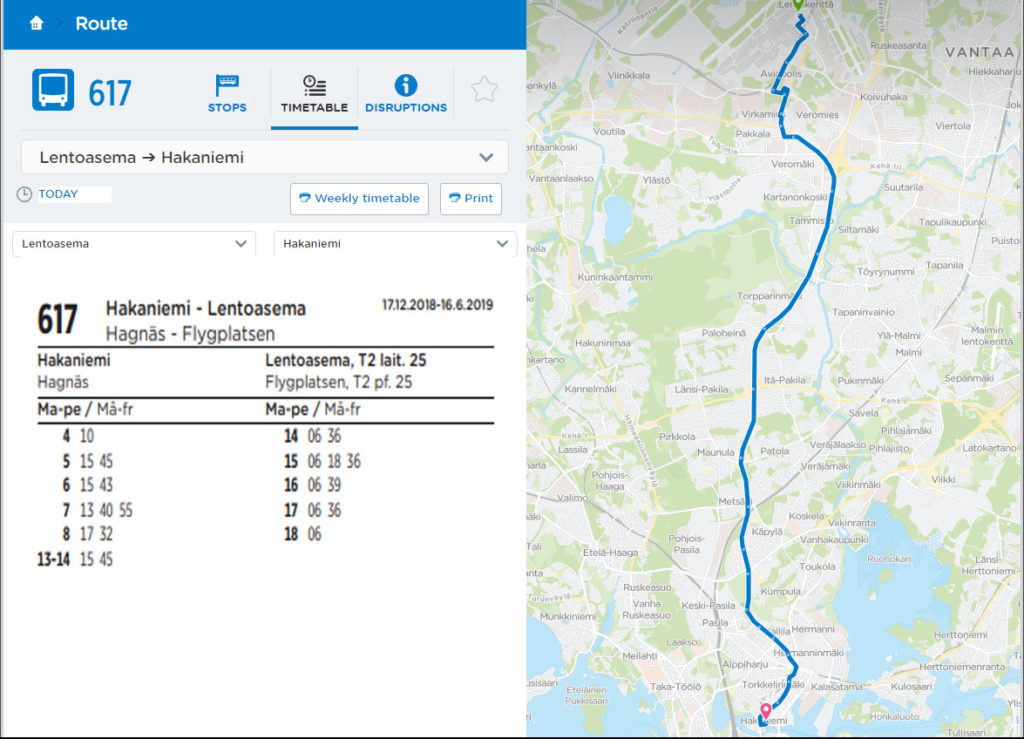Click the Kalasatama label on map
The height and width of the screenshot is (739, 1024).
tap(837, 687)
